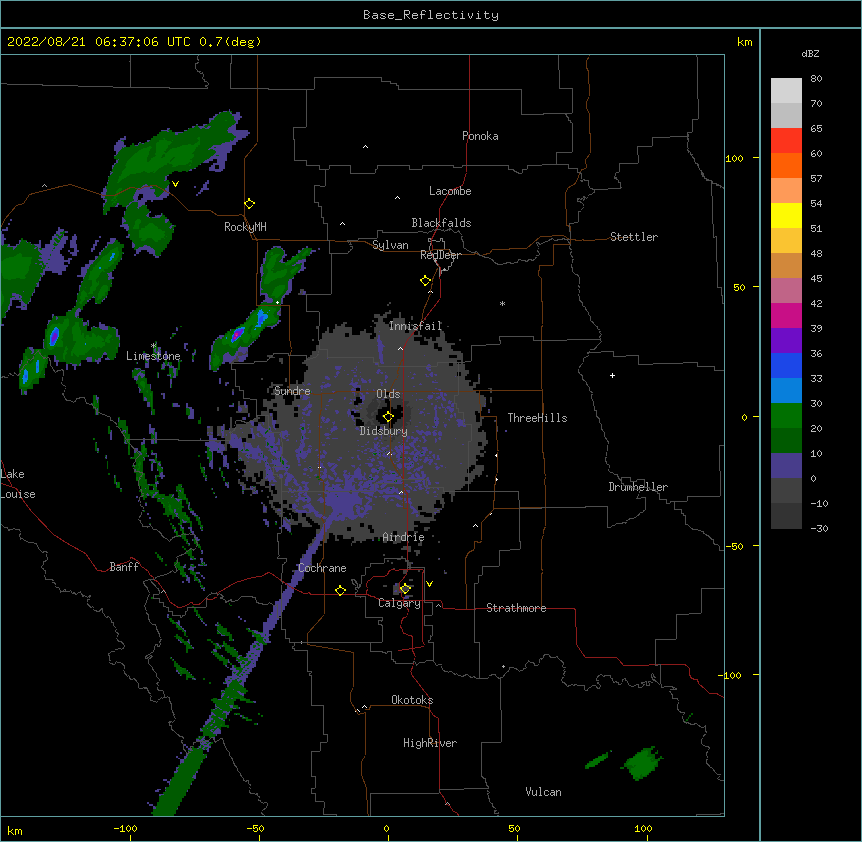862x842 pixels.
Task: Select the radar site diamond between Olds and Didsbury
Action: point(388,417)
